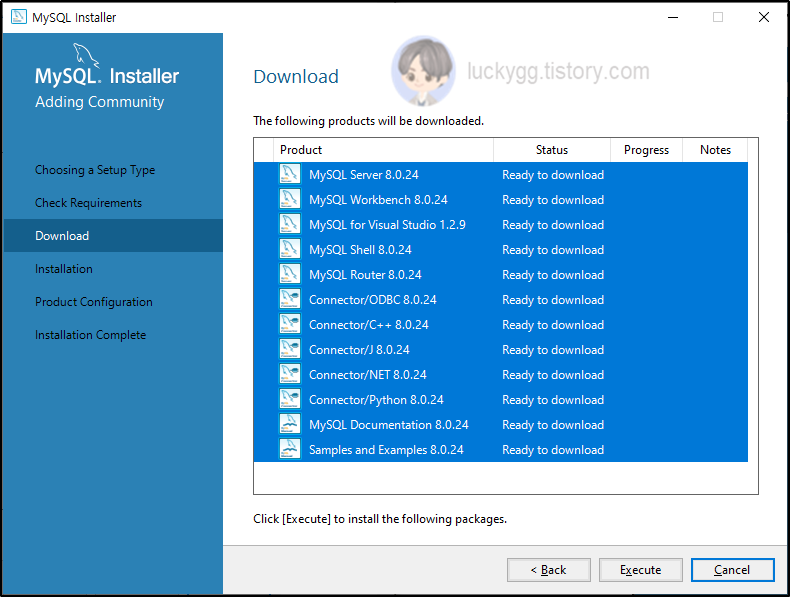Click the Connector/J 8.0.24 icon
Image resolution: width=790 pixels, height=597 pixels.
pyautogui.click(x=290, y=350)
